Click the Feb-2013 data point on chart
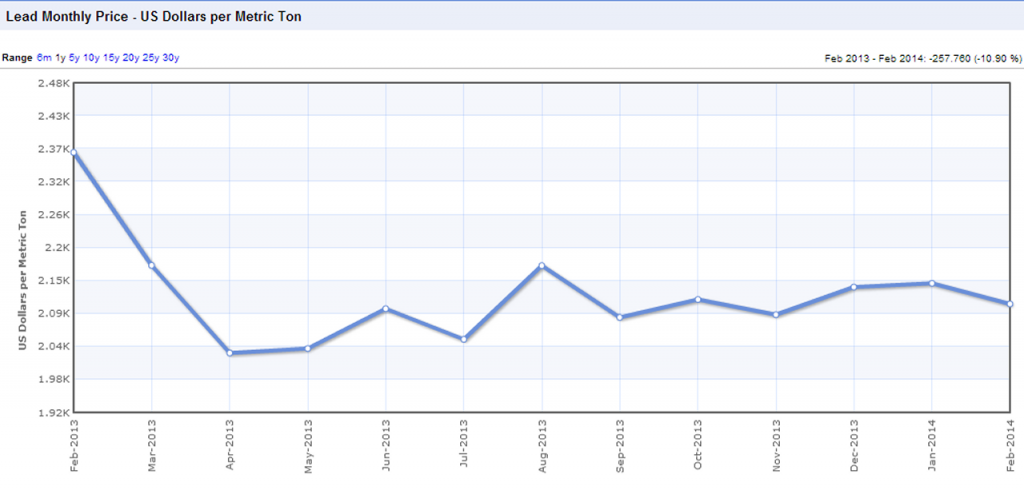 [x=74, y=152]
